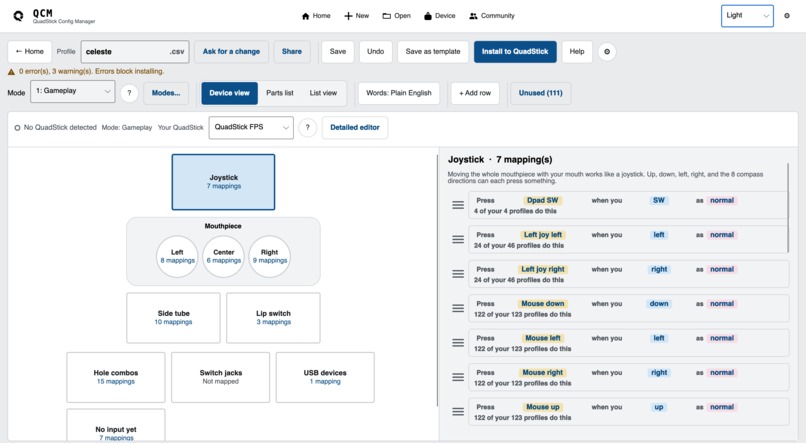Expand the Mode dropdown showing 1: Gameplay
Screen dimensions: 806x443
coord(72,91)
